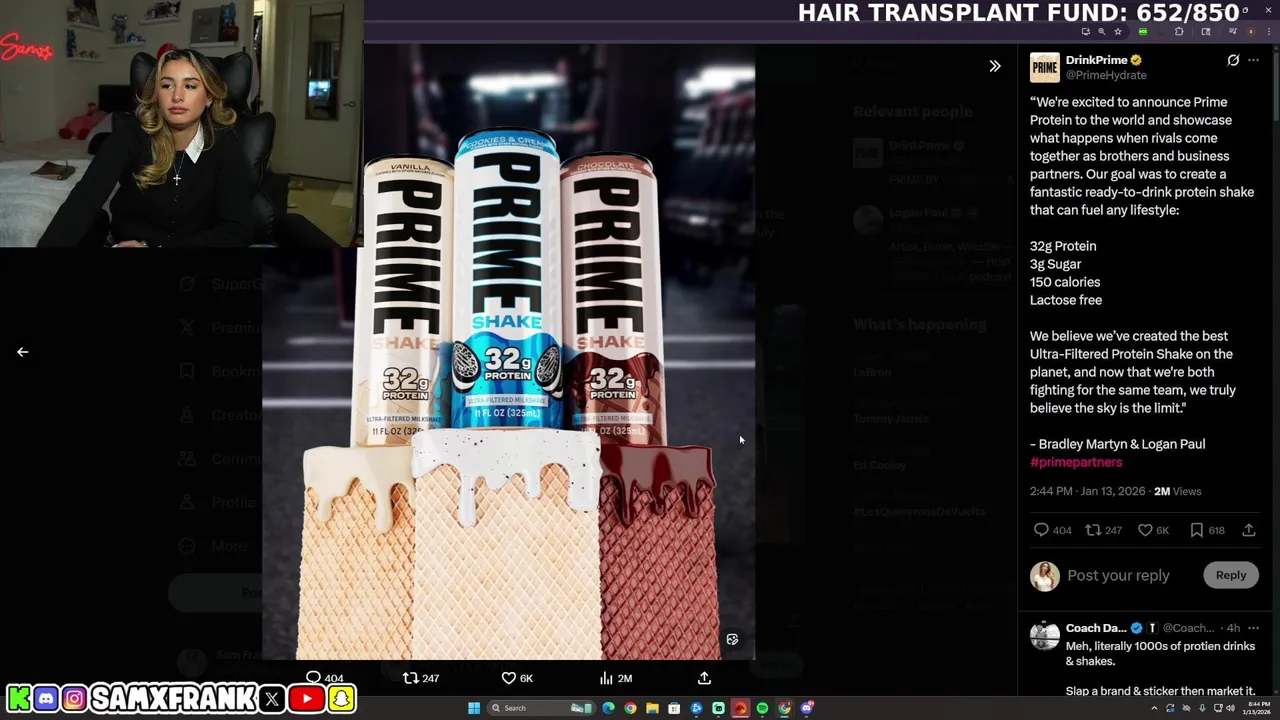View analytics icon under image showing 2M
Screen dimensions: 1280x720
[x=606, y=678]
